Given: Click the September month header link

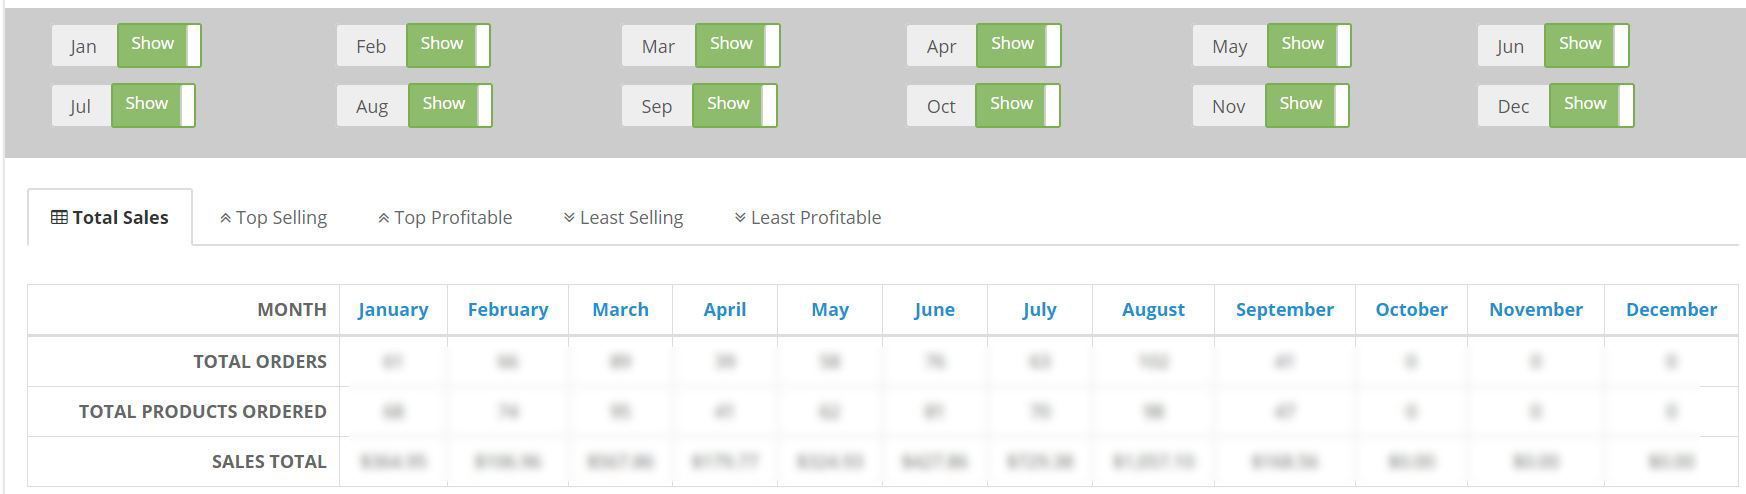Looking at the screenshot, I should coord(1284,310).
